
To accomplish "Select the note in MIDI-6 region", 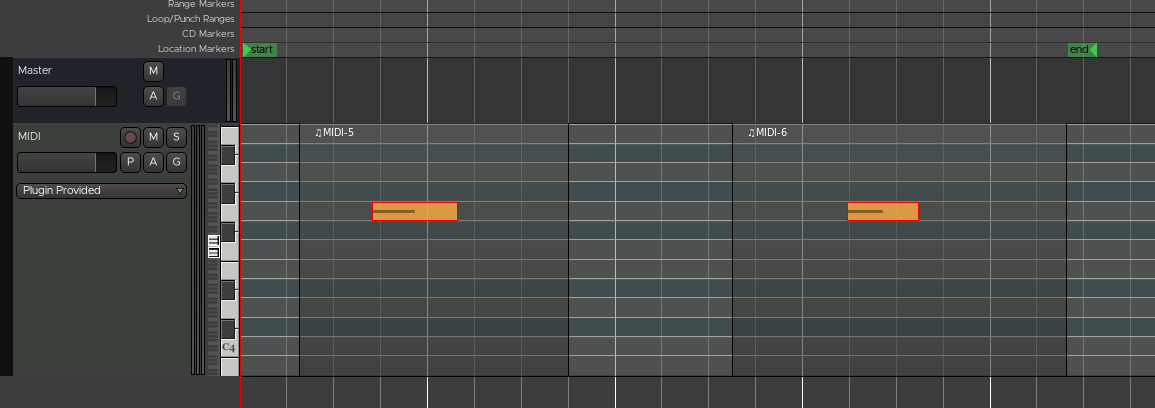I will 882,211.
